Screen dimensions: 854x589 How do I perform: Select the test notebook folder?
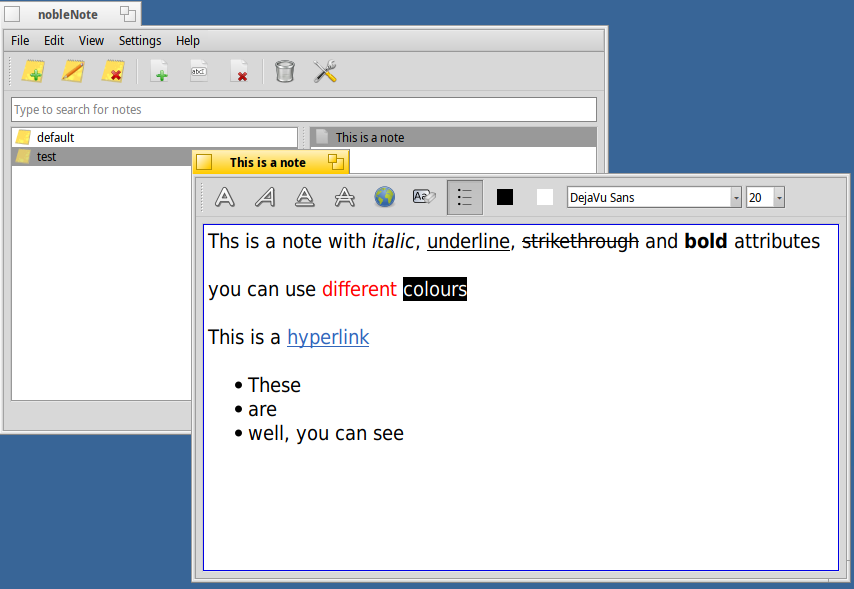[101, 157]
